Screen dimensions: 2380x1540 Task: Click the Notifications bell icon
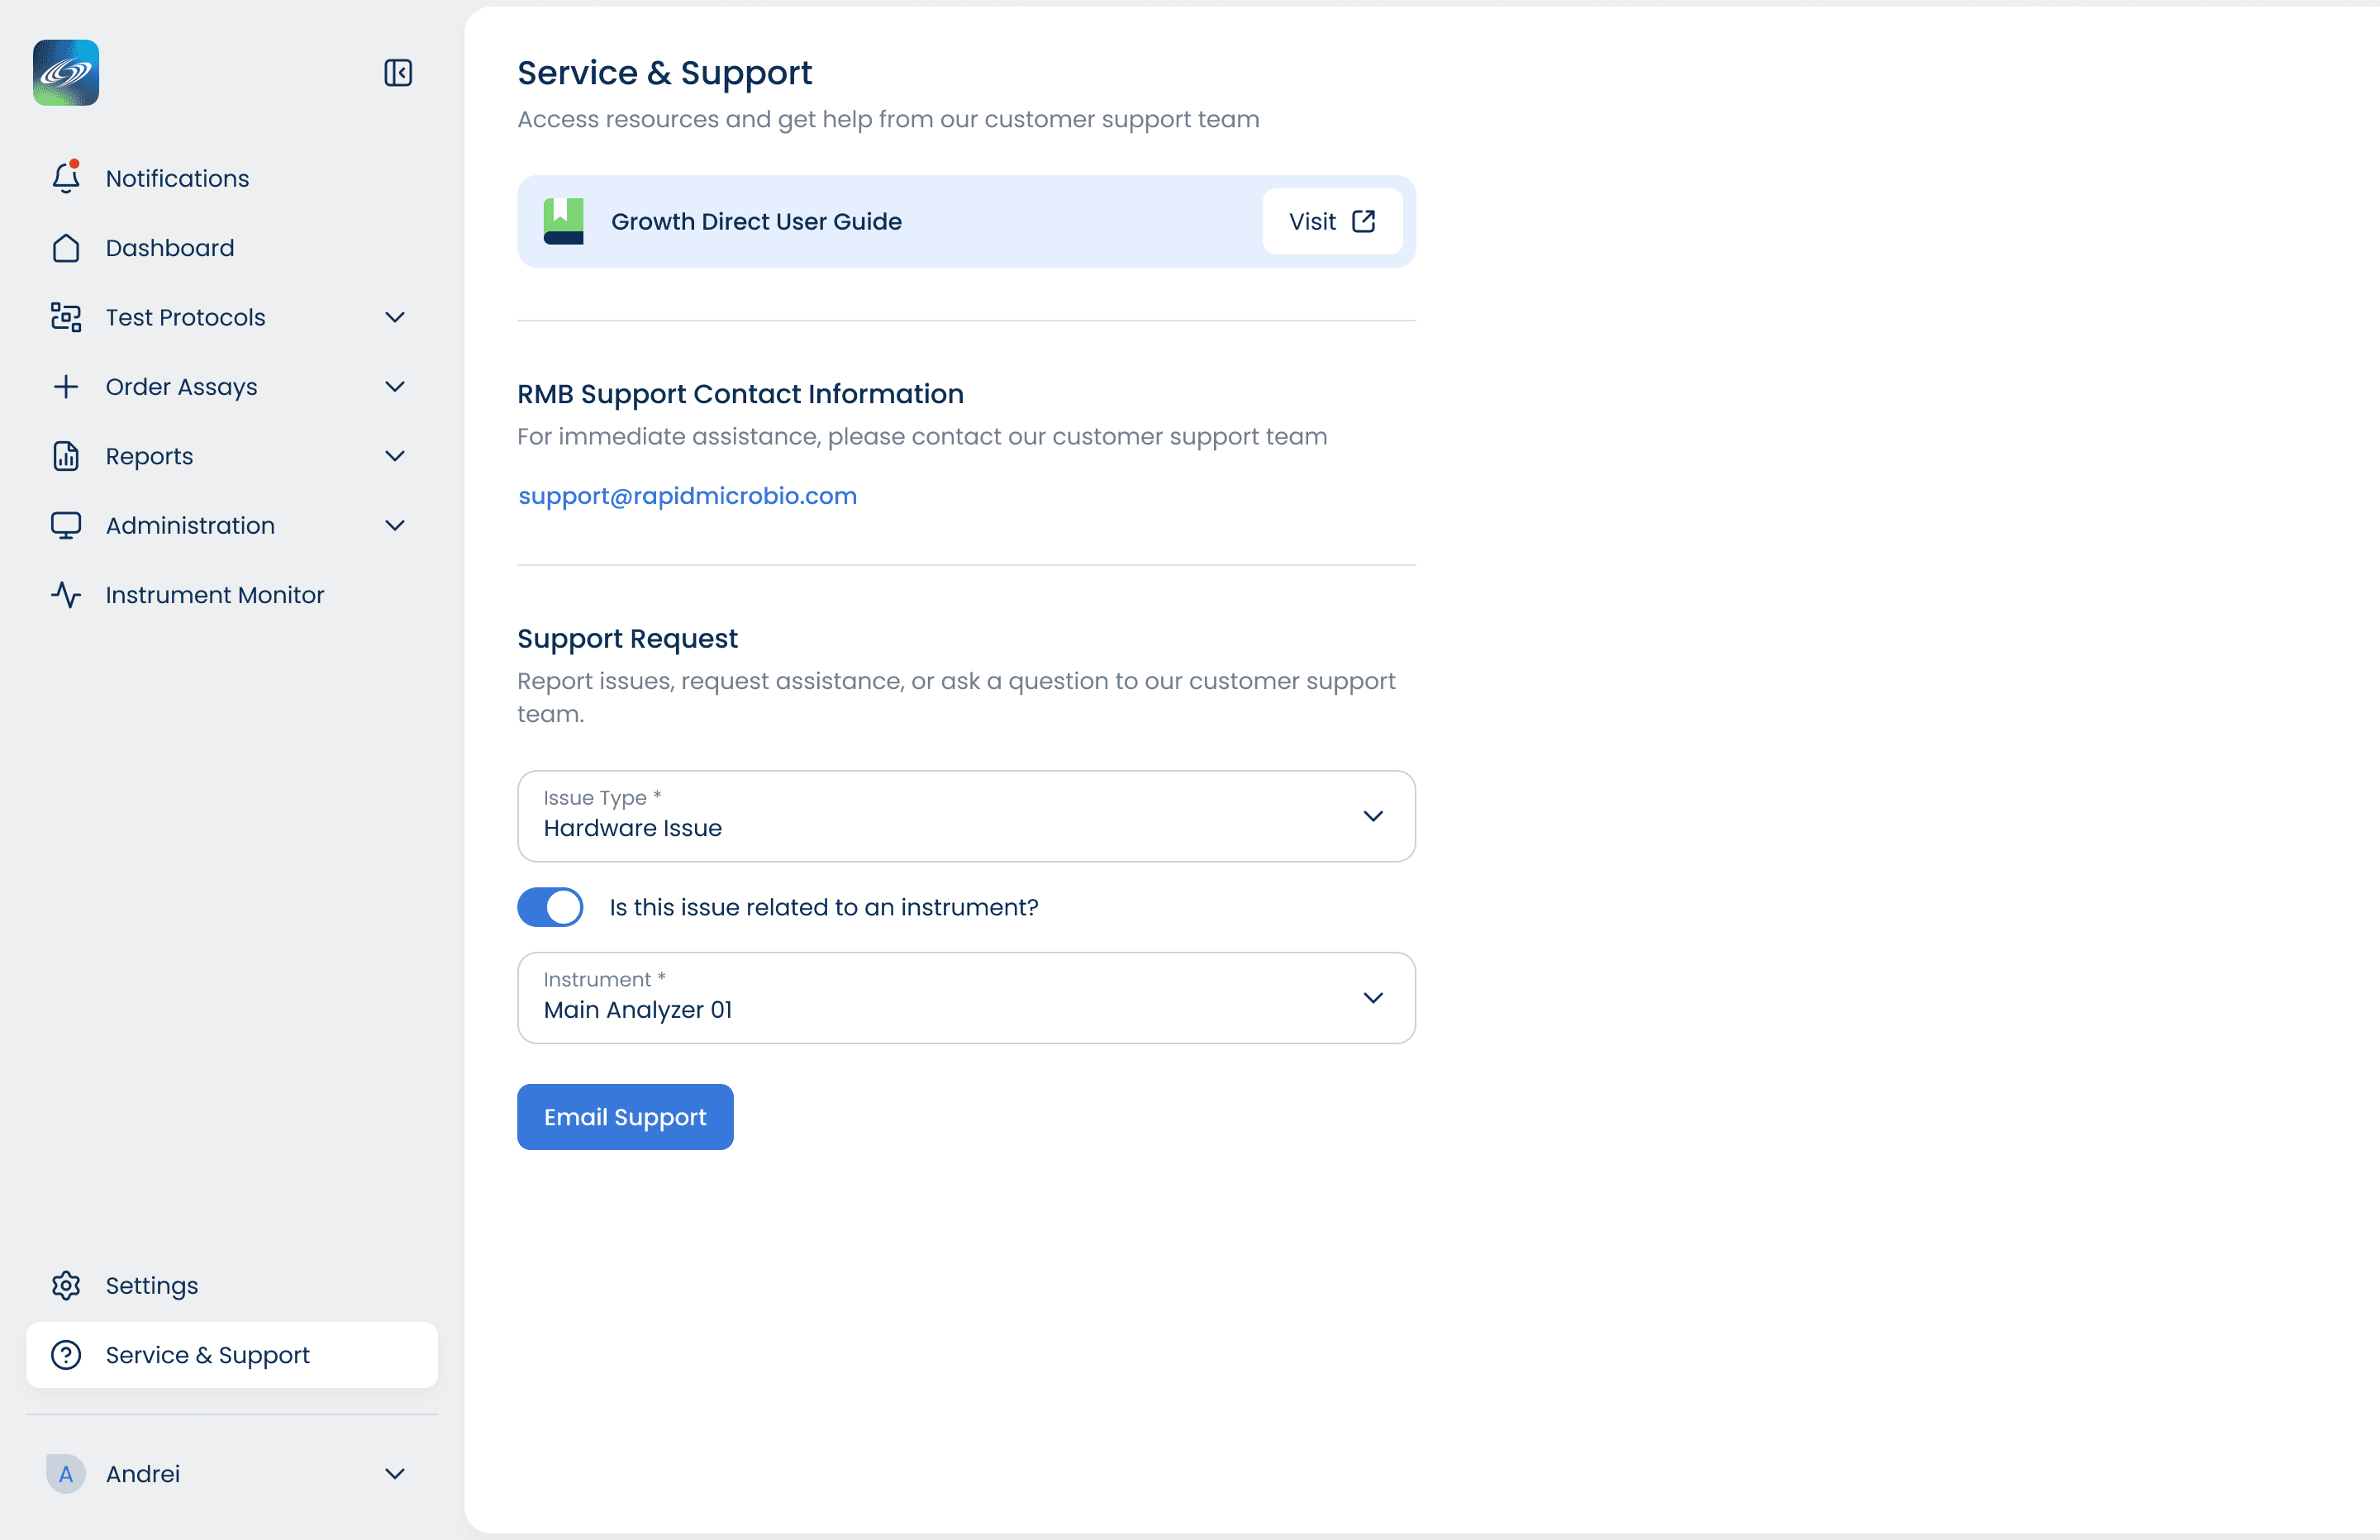[66, 178]
